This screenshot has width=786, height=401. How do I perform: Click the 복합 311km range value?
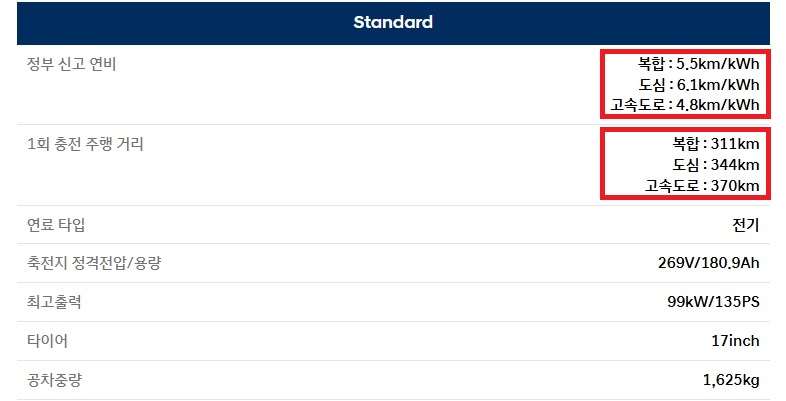[716, 144]
